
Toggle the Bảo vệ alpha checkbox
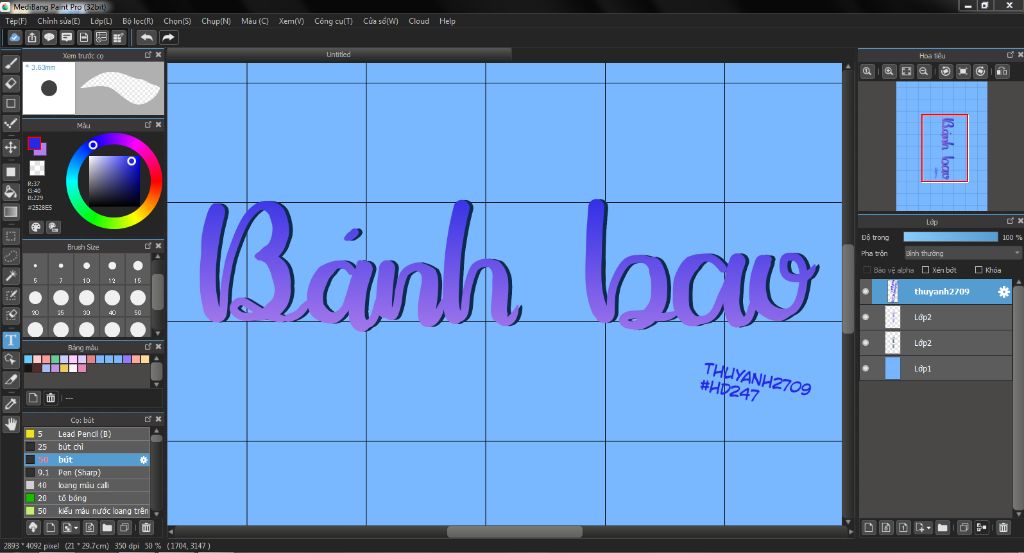[867, 270]
